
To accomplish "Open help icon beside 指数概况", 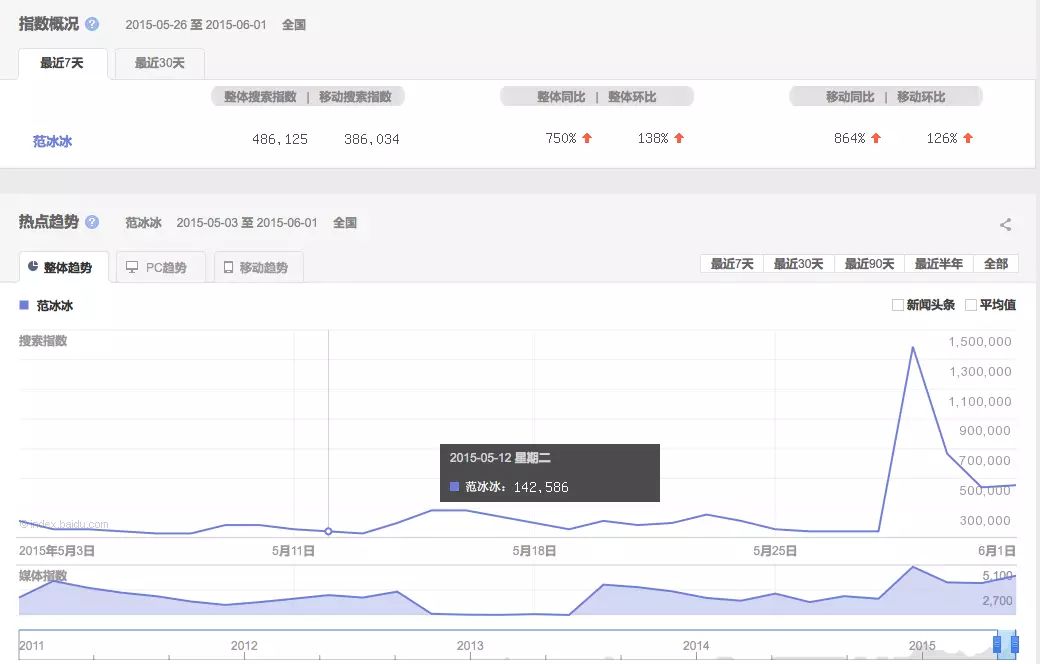I will coord(92,25).
